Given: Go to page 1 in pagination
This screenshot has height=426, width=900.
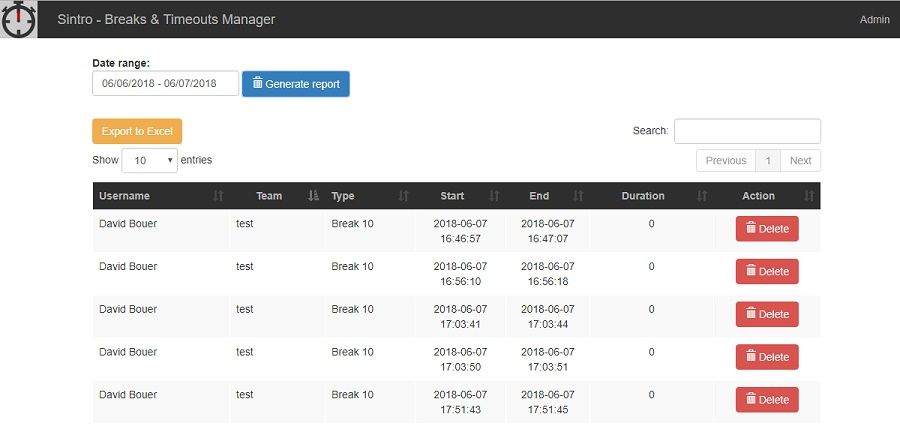Looking at the screenshot, I should (768, 161).
